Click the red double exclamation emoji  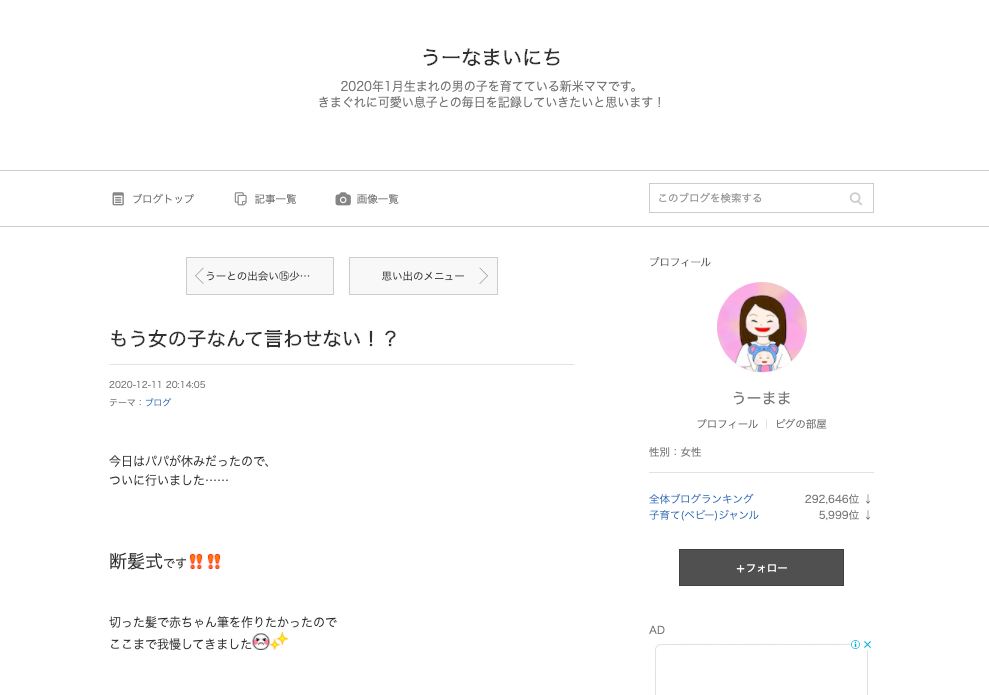pyautogui.click(x=205, y=561)
